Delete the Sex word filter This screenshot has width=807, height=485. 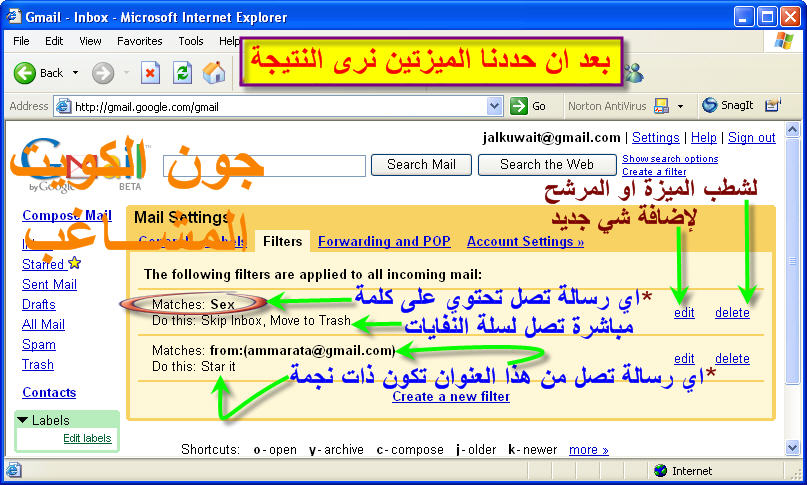(732, 313)
